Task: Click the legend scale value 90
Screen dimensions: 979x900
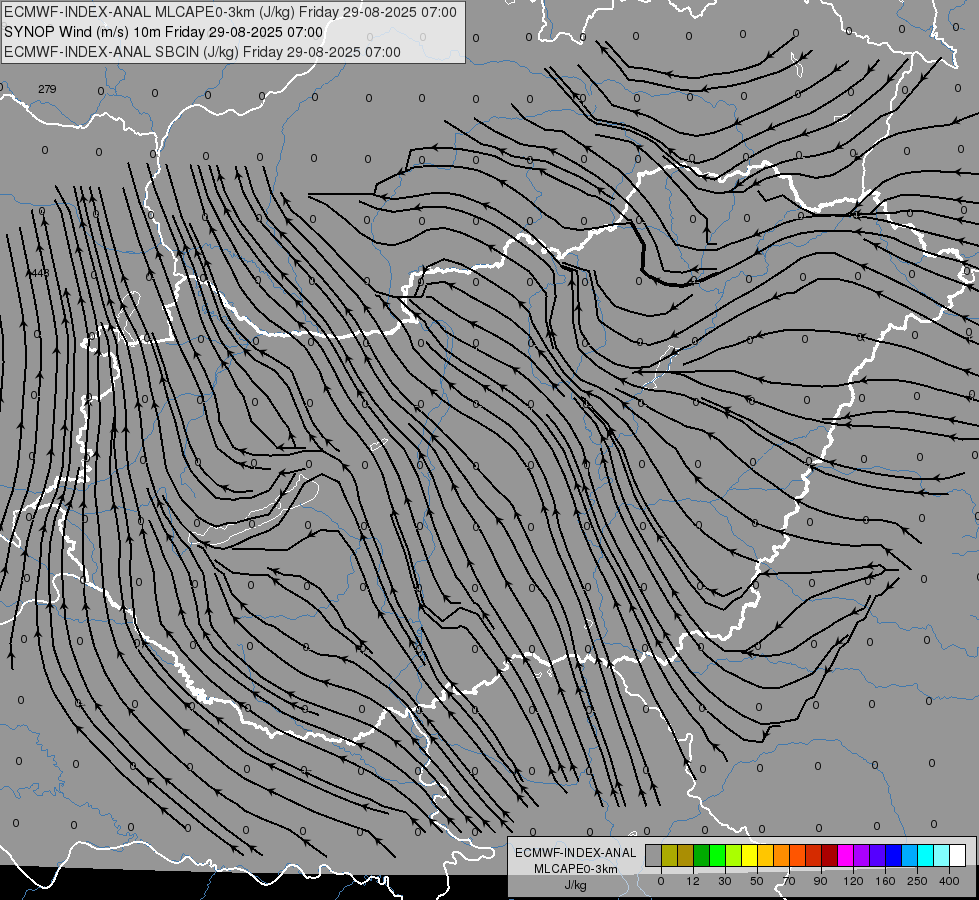Action: pos(820,881)
